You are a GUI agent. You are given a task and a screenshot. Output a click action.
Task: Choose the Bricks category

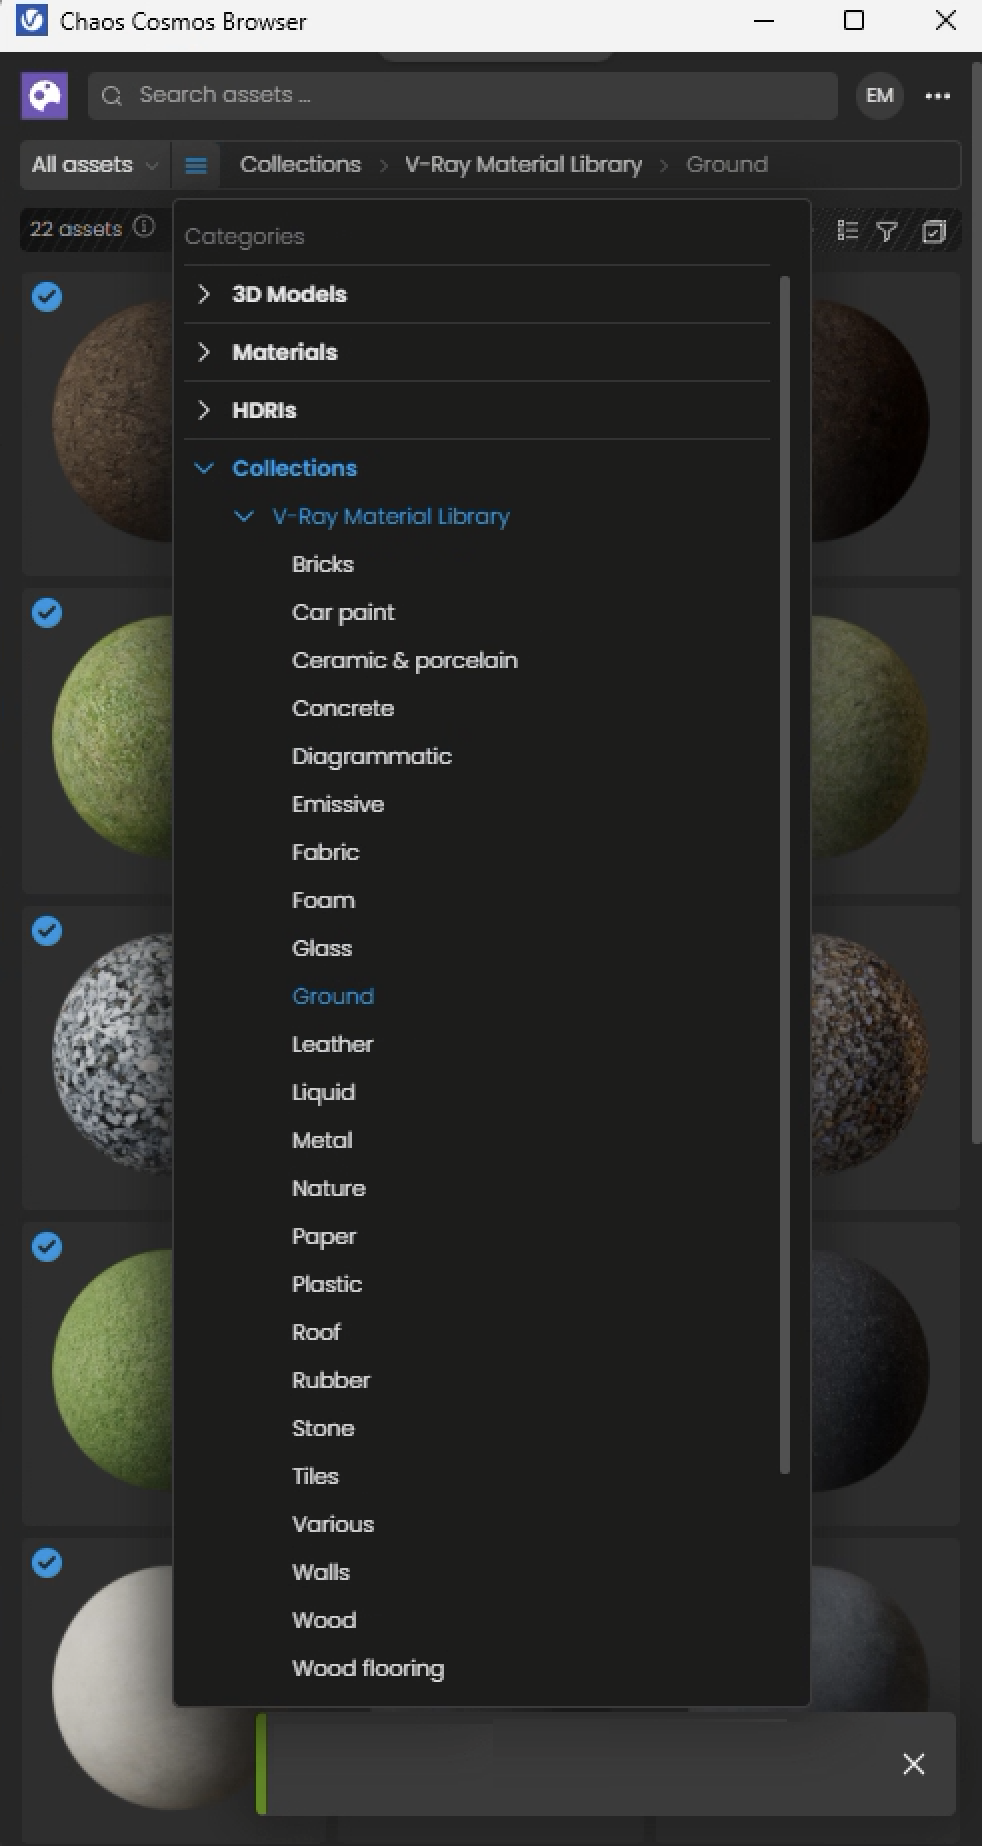coord(323,564)
